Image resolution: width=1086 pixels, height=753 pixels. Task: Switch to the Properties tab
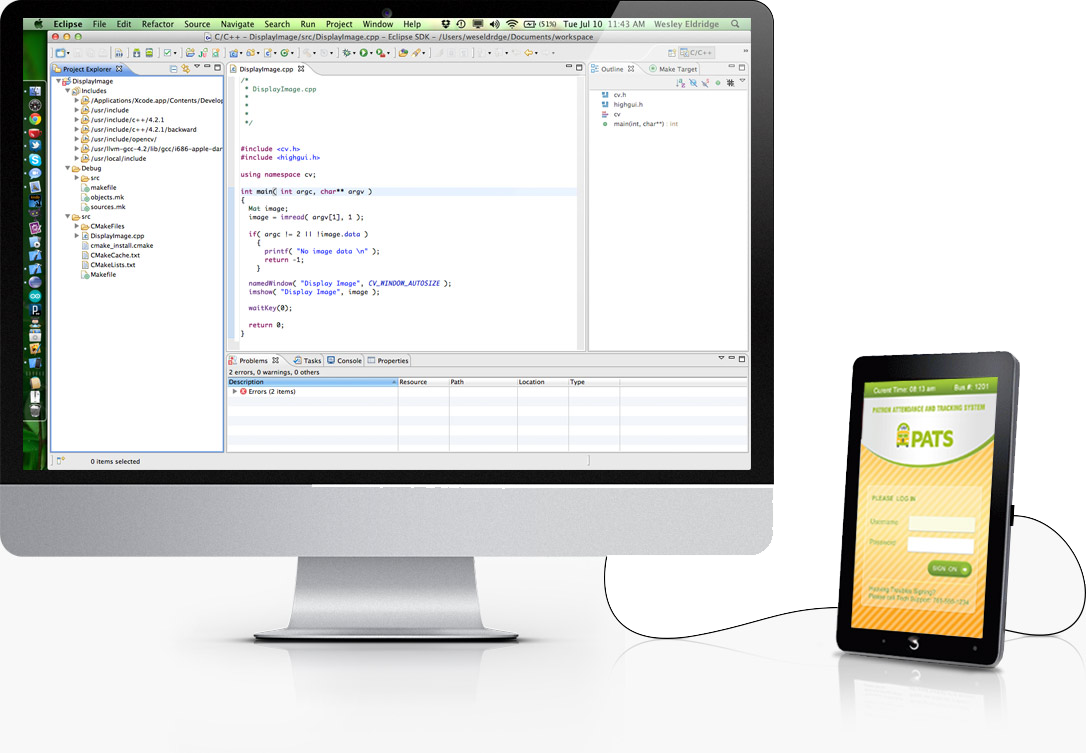click(388, 360)
